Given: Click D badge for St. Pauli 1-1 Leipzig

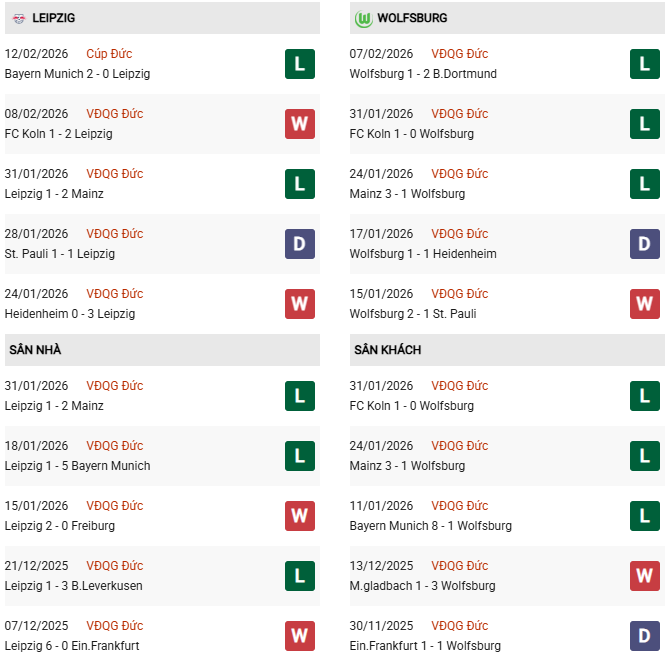Looking at the screenshot, I should [299, 244].
